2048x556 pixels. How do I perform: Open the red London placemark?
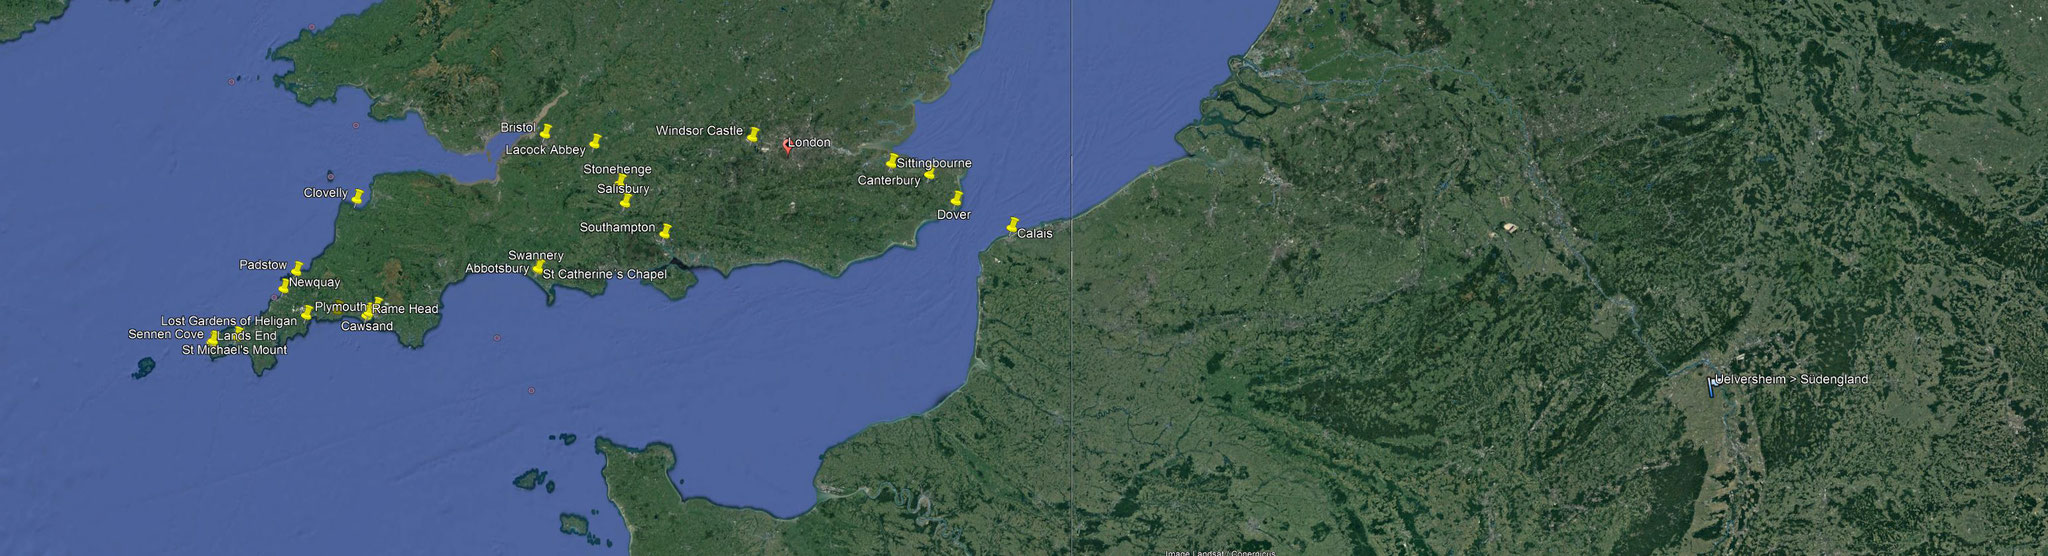point(787,146)
